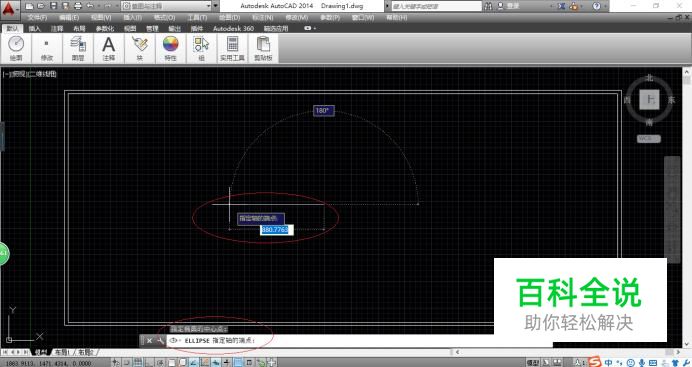Open the Draw (绘图) ribbon panel
Image resolution: width=692 pixels, height=367 pixels.
tap(16, 49)
